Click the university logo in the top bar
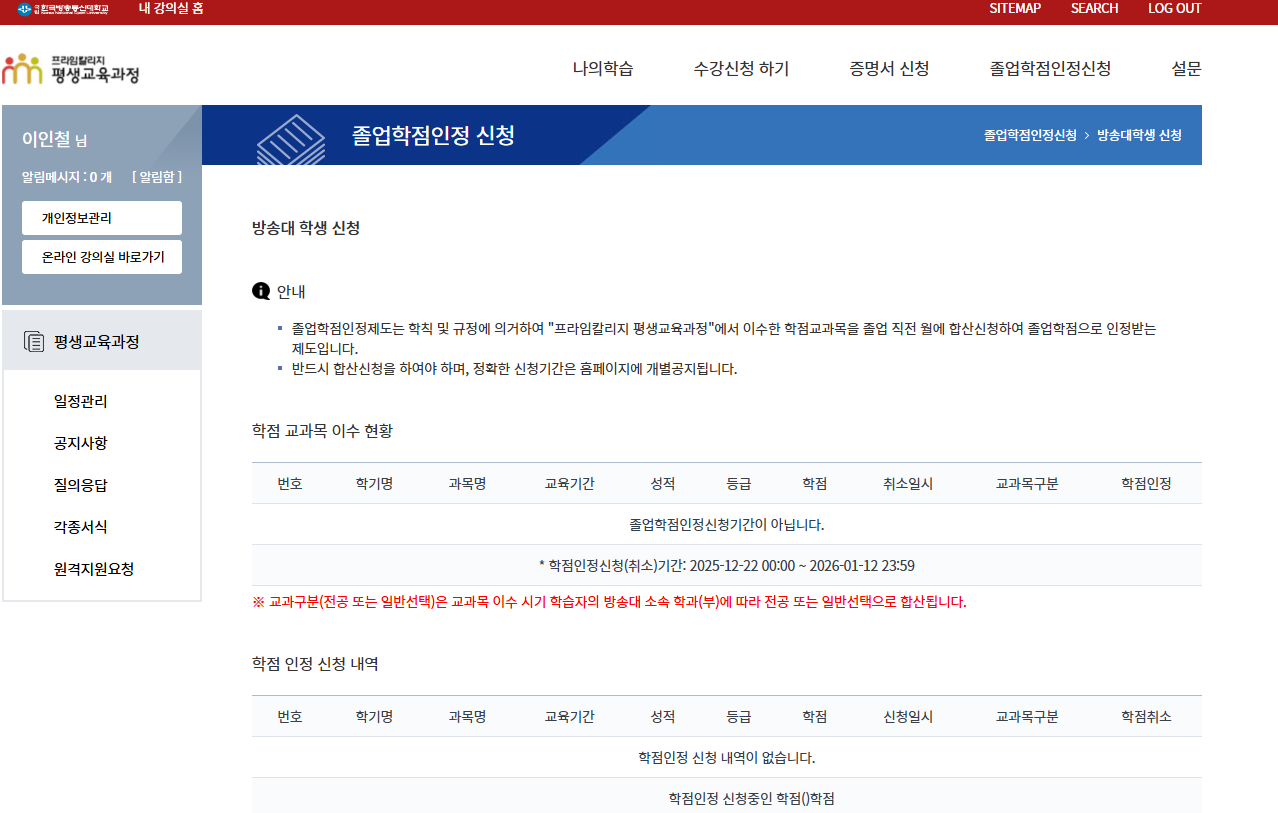 pyautogui.click(x=63, y=9)
